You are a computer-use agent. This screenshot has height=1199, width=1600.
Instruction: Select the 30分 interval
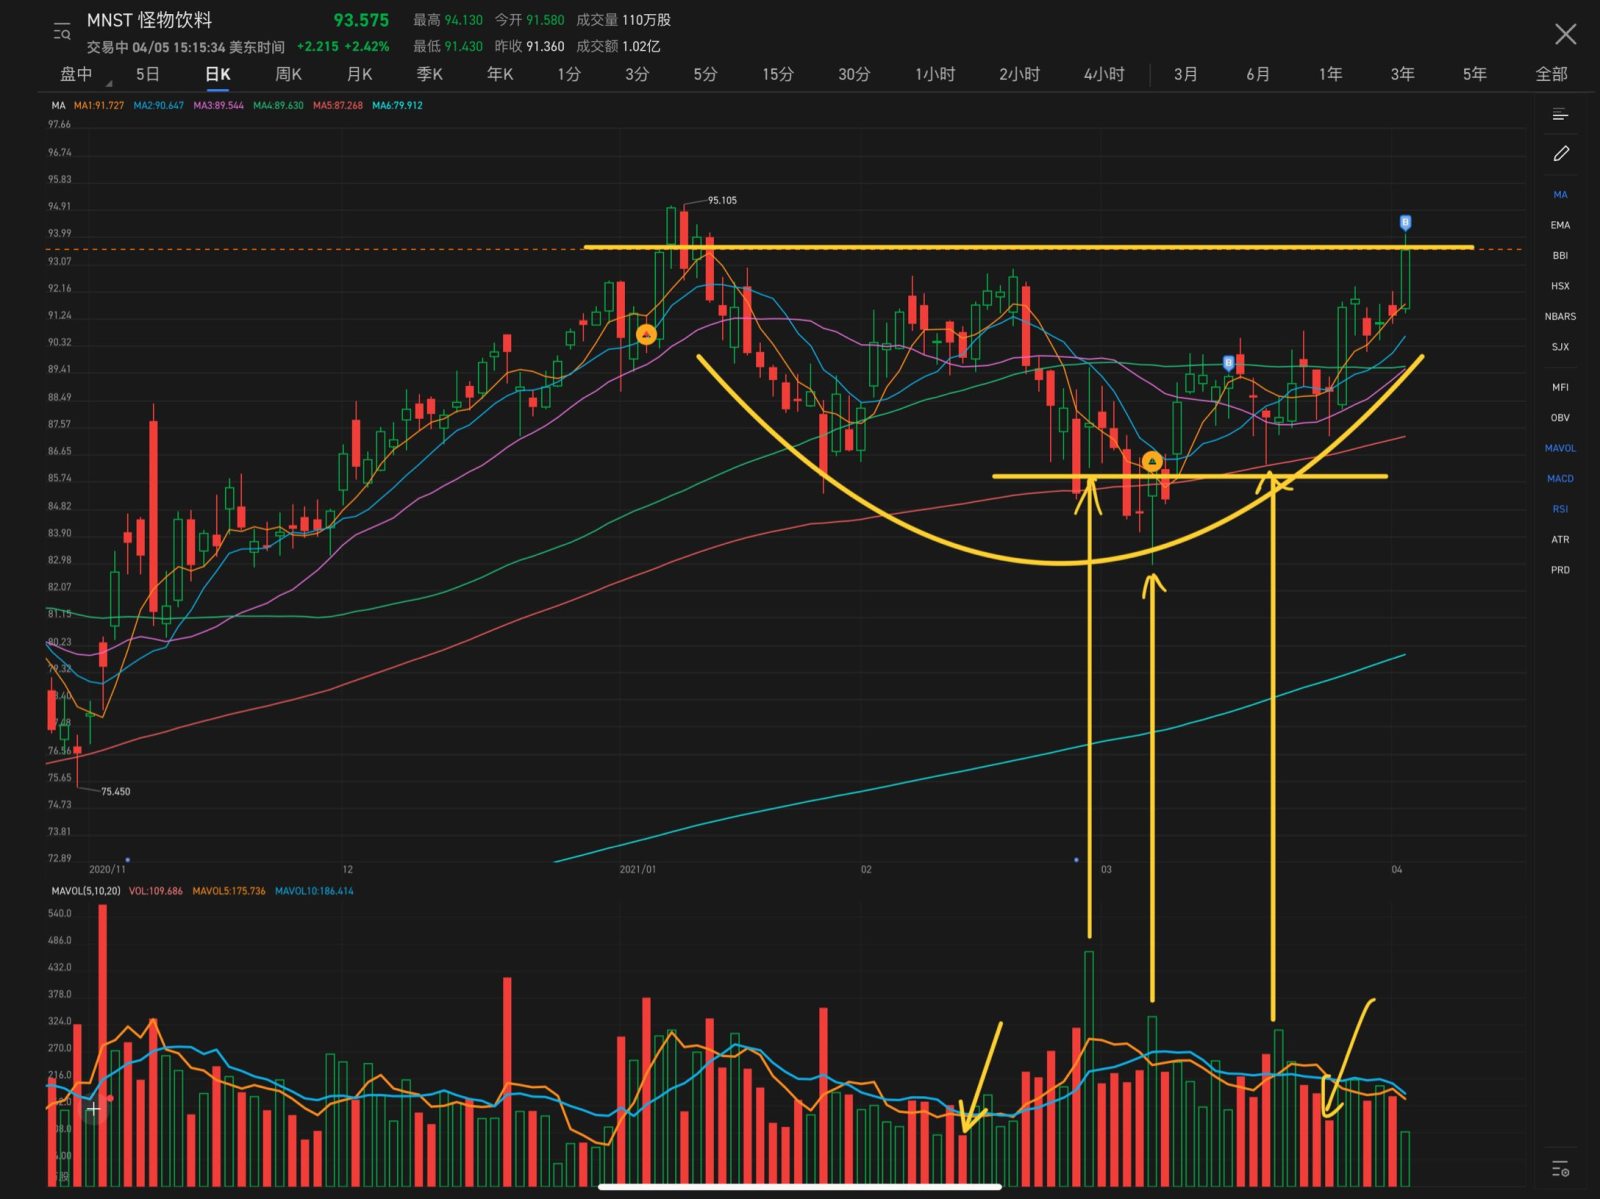(x=854, y=74)
